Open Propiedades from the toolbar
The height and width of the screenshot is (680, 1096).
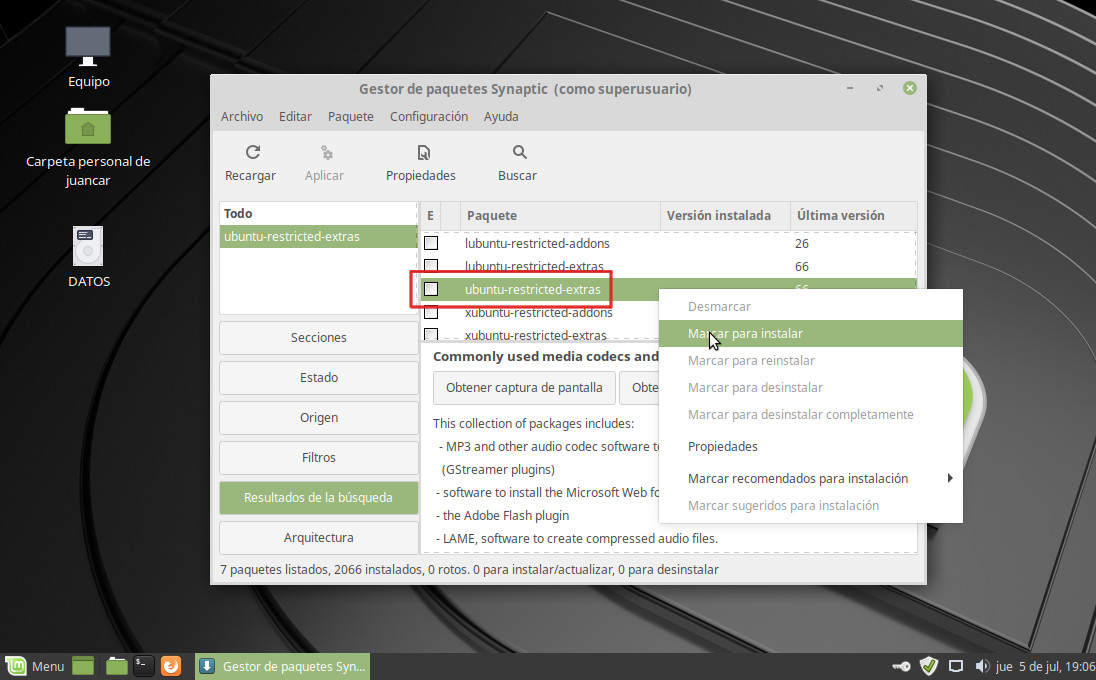(421, 153)
